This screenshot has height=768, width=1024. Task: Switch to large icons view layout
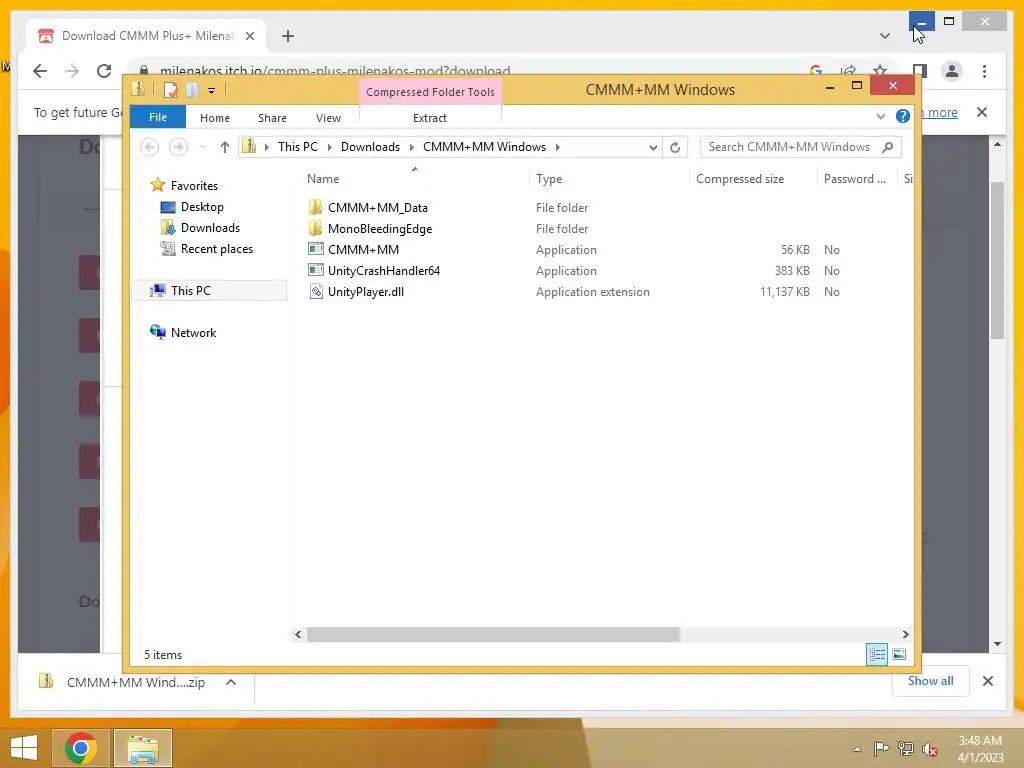coord(899,654)
